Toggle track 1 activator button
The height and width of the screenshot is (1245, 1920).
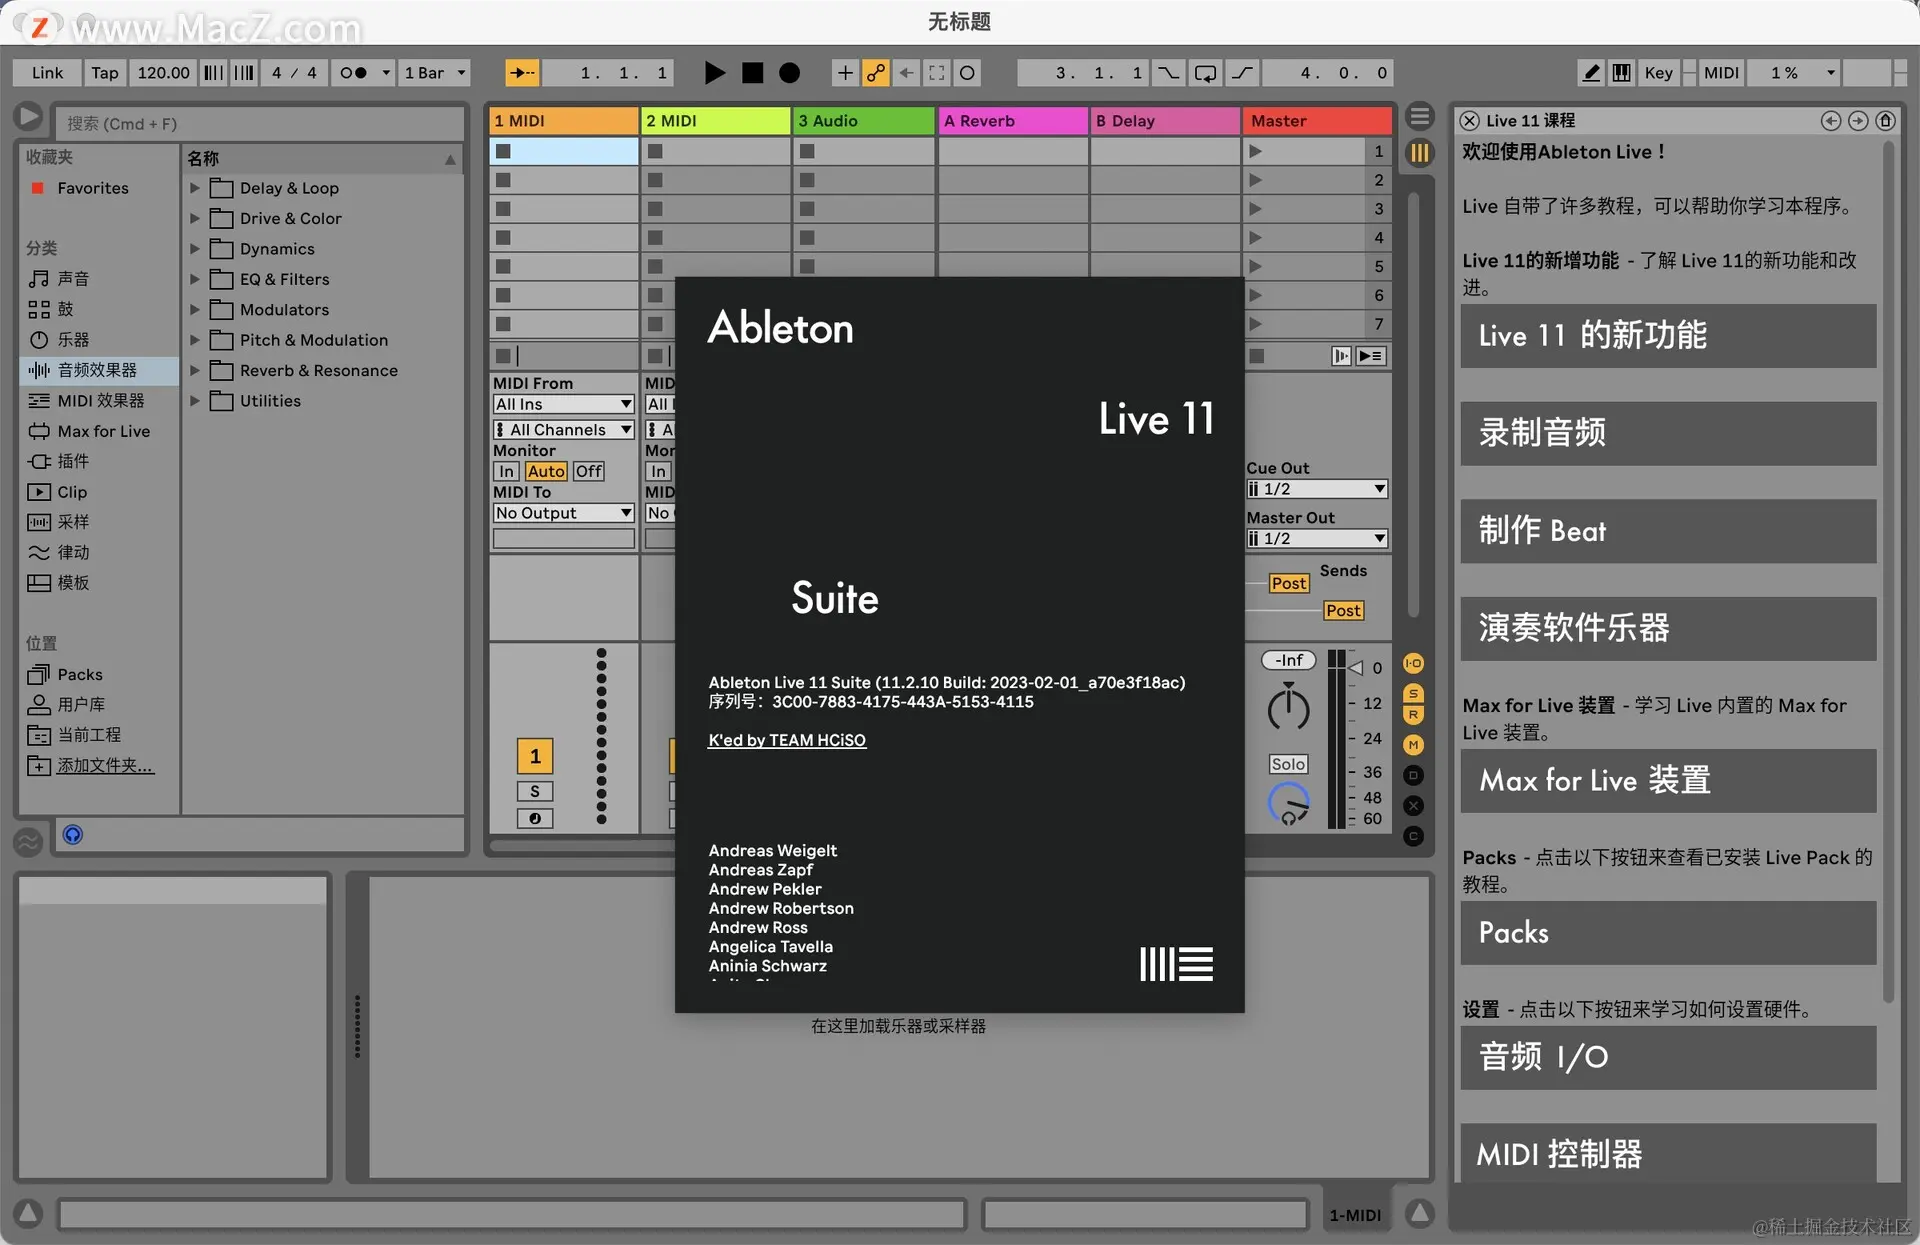click(535, 756)
